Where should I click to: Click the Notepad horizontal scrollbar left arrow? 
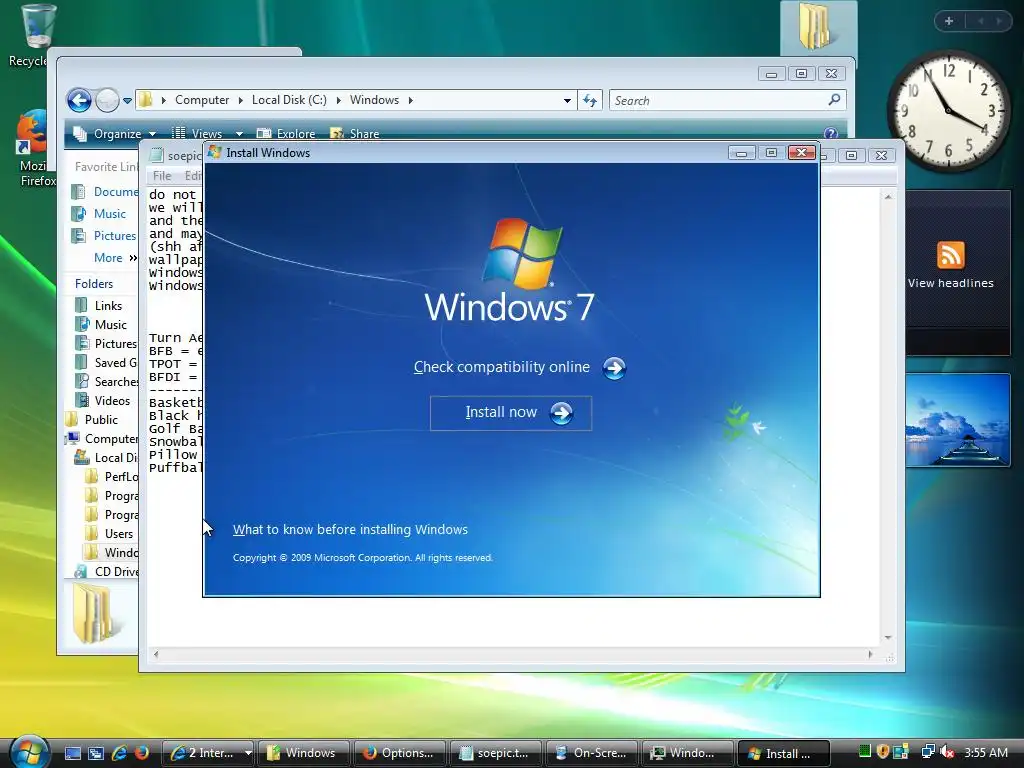(155, 654)
